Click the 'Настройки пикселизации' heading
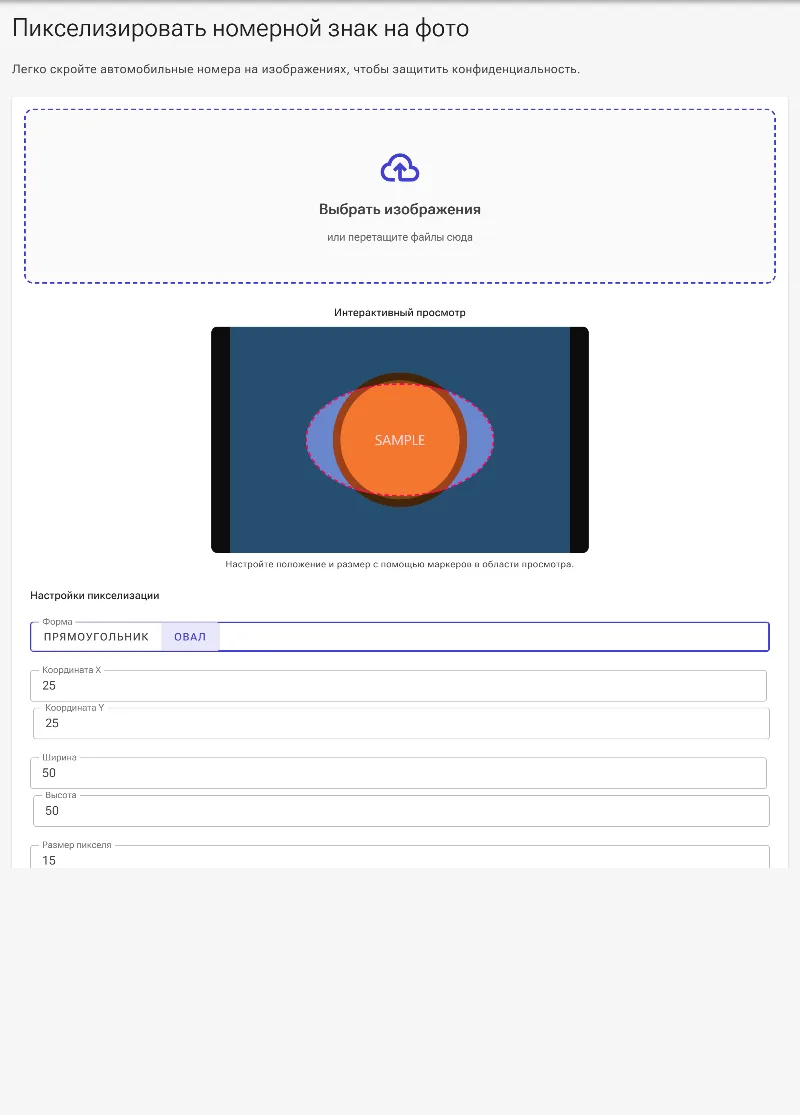The height and width of the screenshot is (1115, 800). pos(95,595)
